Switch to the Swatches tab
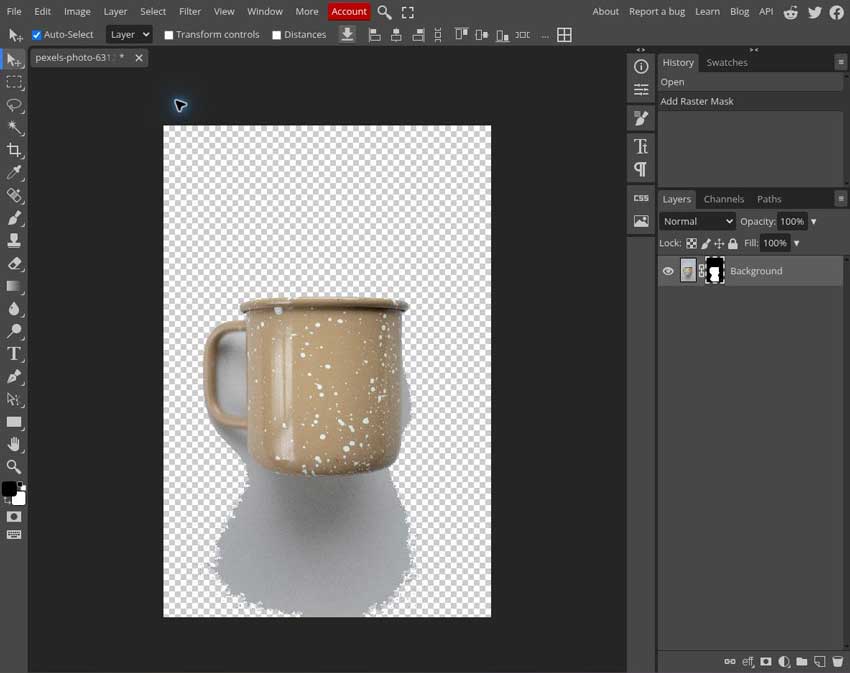This screenshot has height=673, width=850. (x=726, y=62)
